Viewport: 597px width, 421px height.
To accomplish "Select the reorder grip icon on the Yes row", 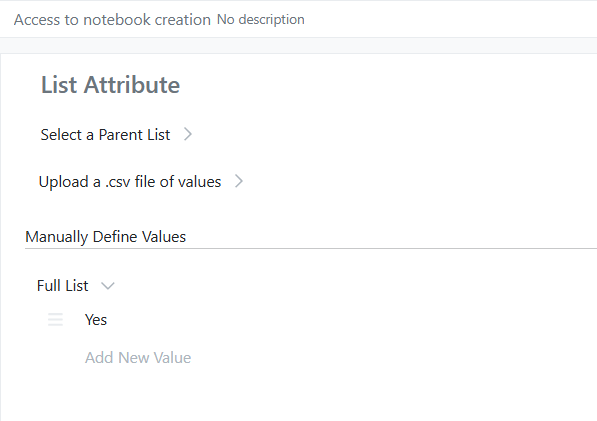I will [x=55, y=319].
